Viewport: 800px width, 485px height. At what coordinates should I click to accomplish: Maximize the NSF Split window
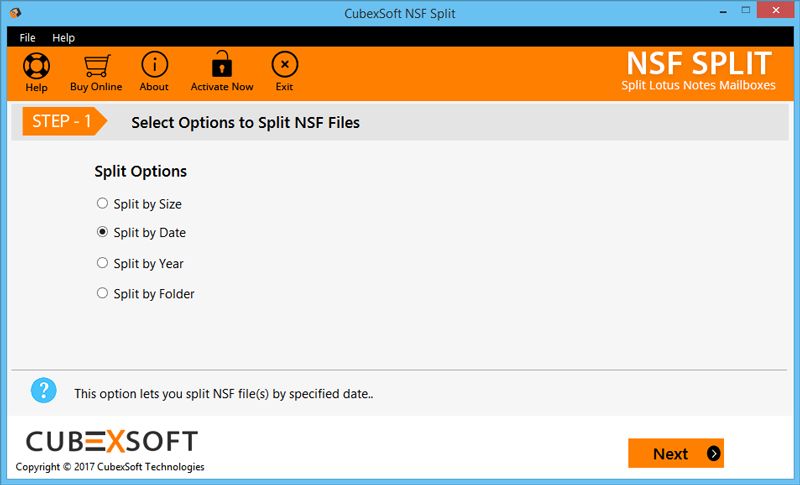(x=745, y=11)
